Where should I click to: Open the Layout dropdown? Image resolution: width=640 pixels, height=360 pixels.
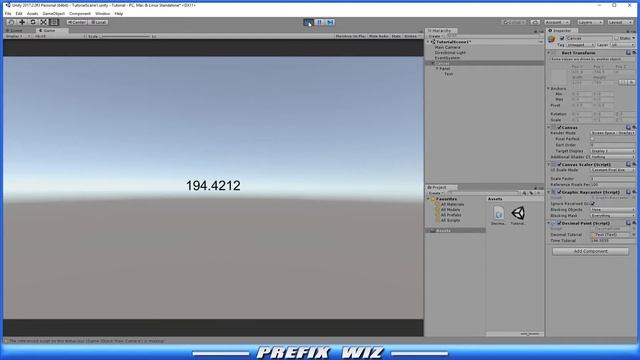(620, 22)
